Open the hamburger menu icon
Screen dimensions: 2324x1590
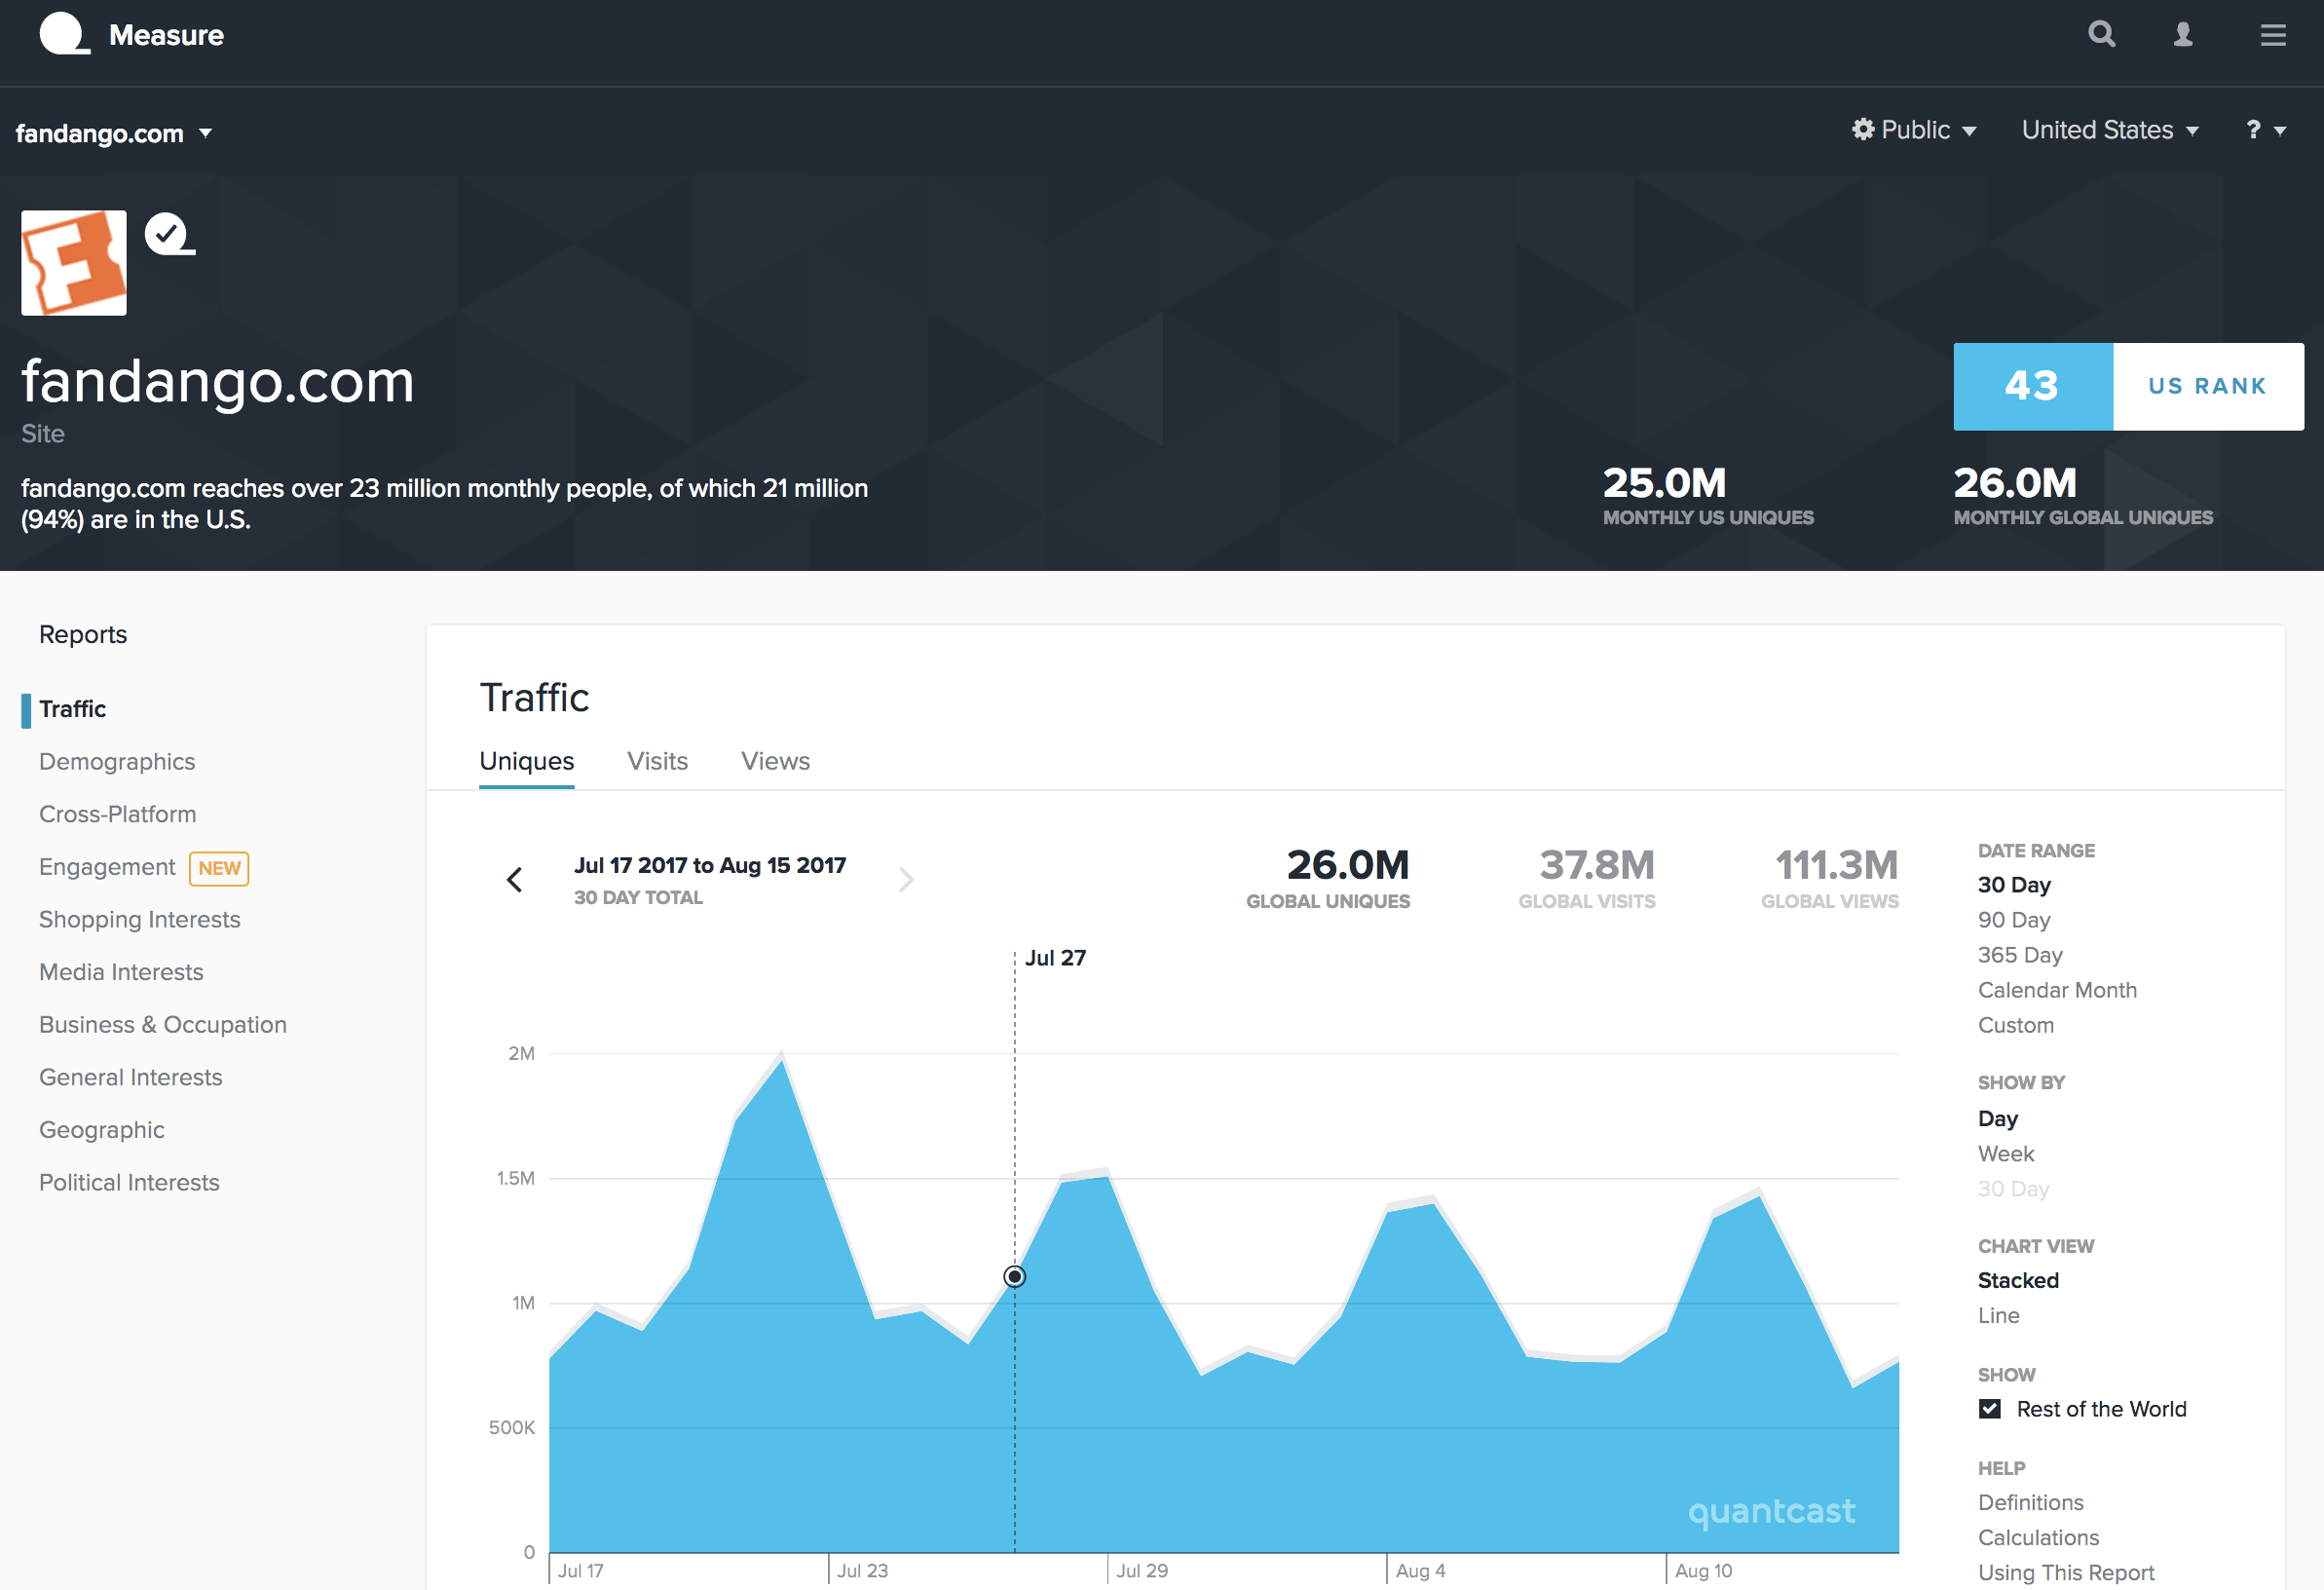tap(2273, 34)
